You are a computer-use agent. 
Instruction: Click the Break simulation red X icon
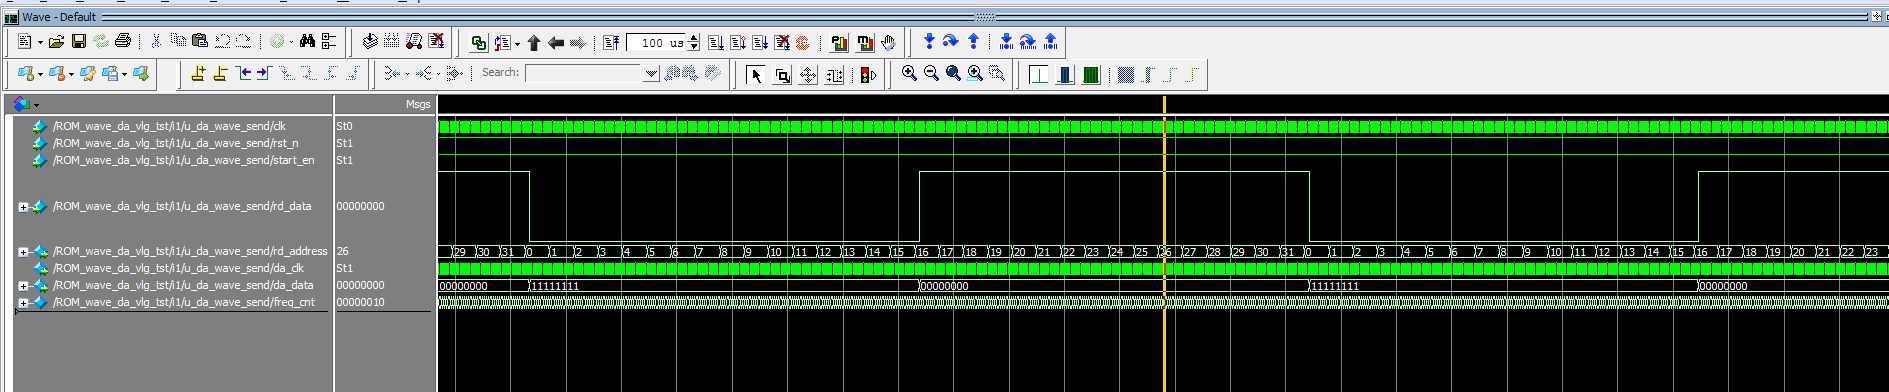coord(436,42)
